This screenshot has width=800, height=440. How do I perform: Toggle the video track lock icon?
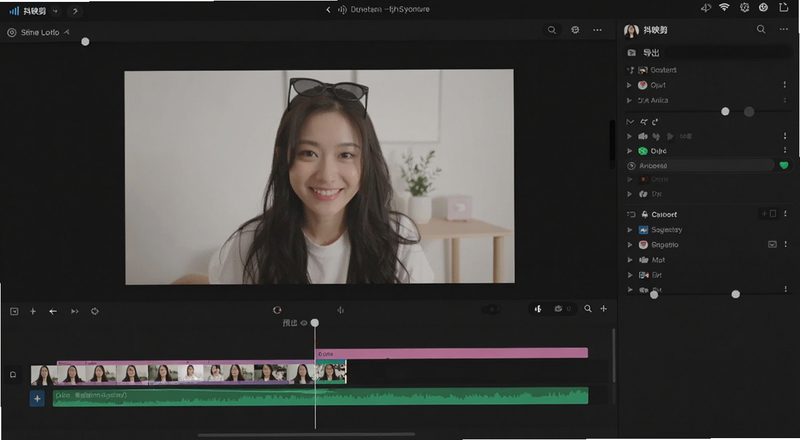[13, 375]
